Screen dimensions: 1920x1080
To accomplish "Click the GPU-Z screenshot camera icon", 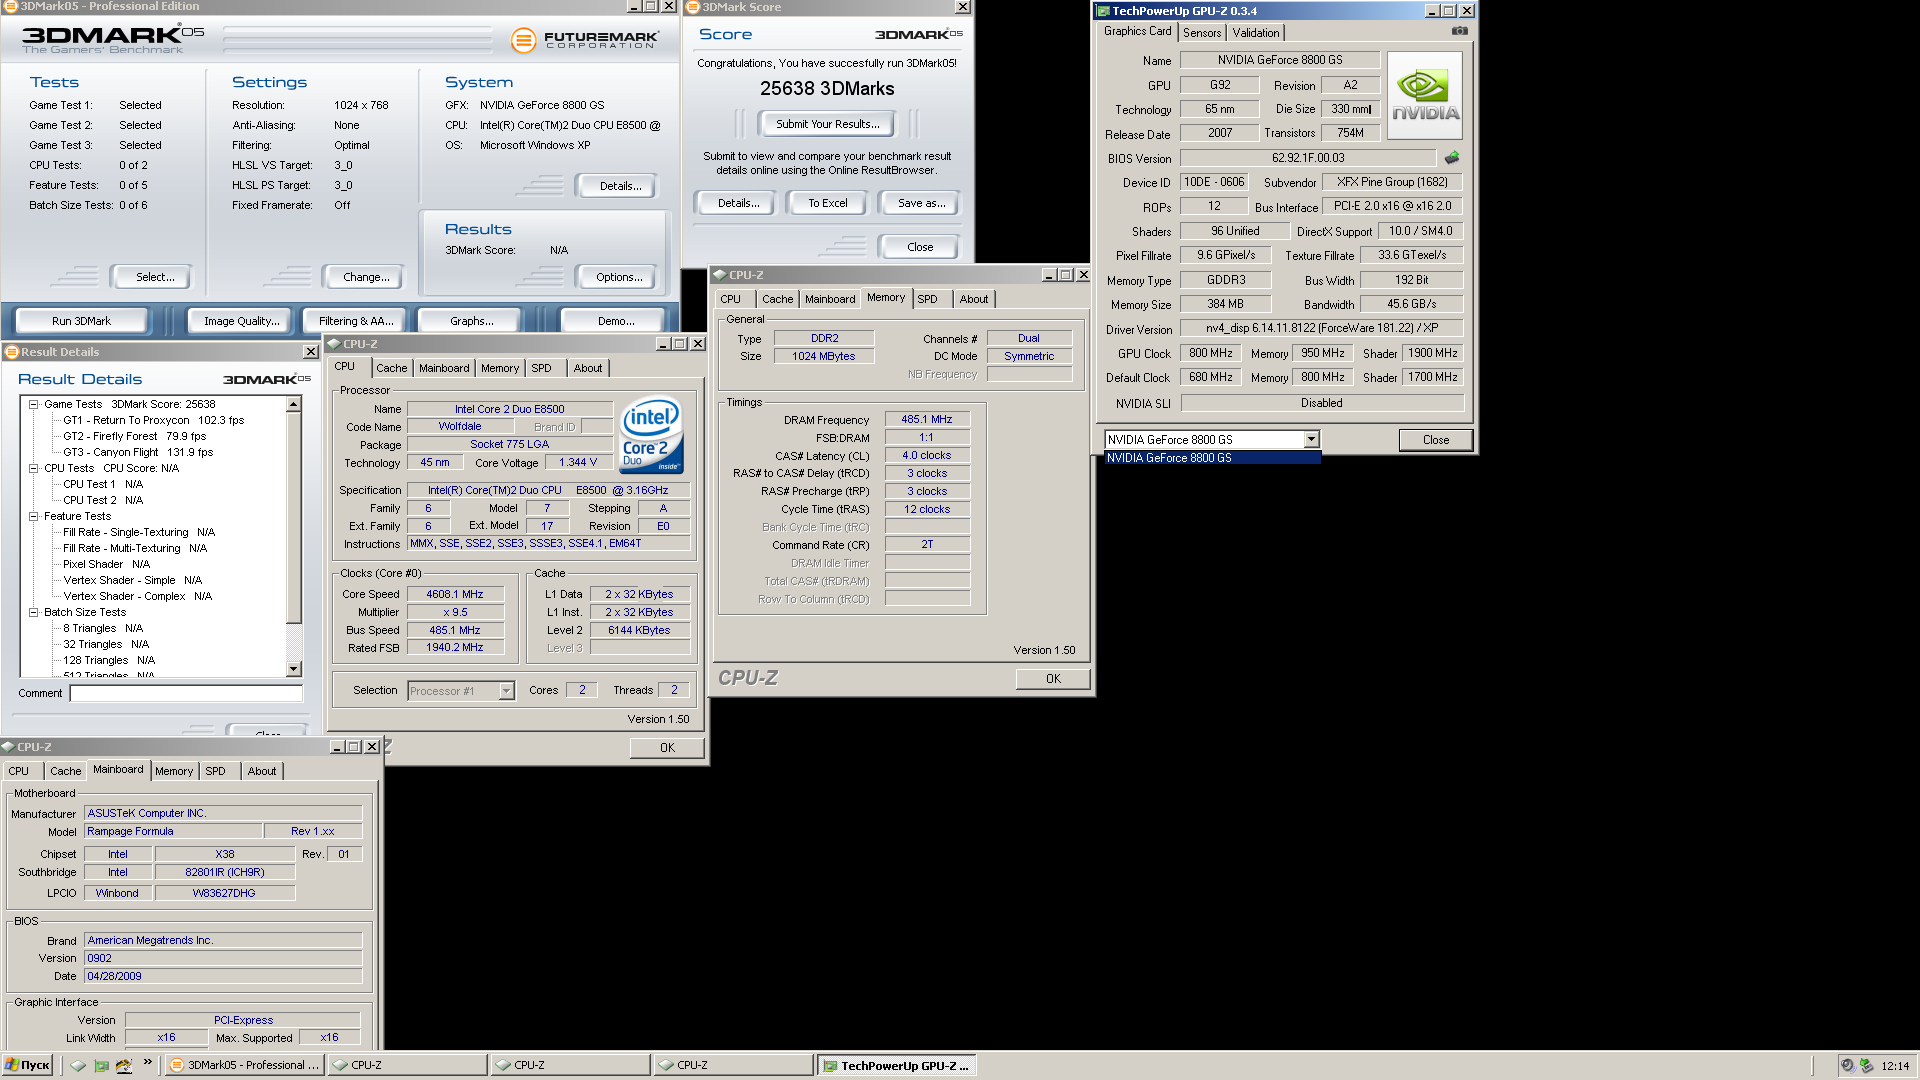I will point(1460,31).
